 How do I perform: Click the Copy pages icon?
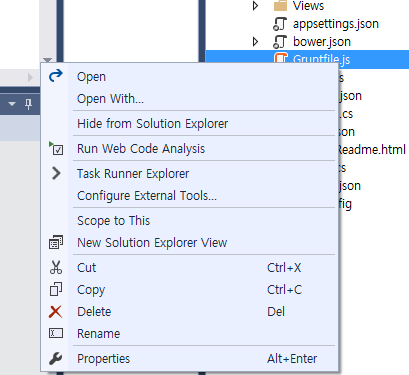coord(56,289)
